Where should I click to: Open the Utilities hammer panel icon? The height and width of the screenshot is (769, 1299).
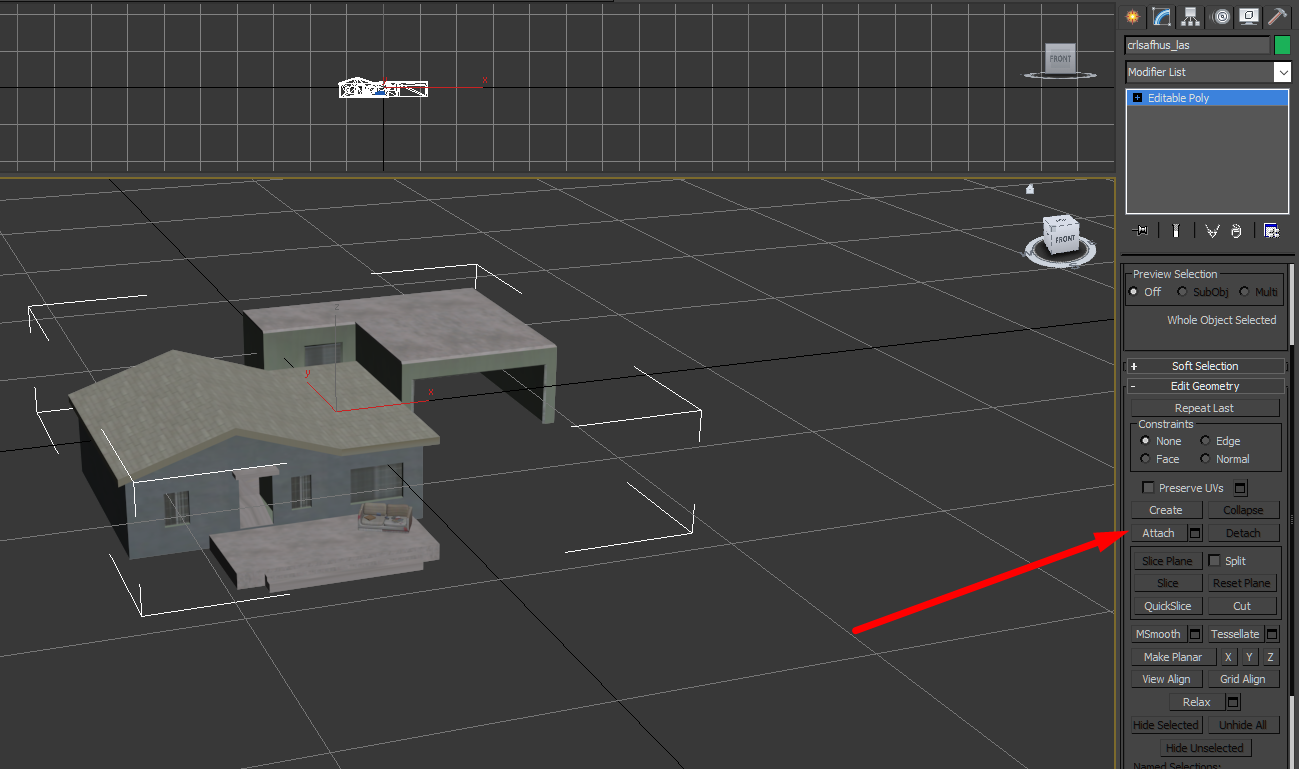(1278, 17)
